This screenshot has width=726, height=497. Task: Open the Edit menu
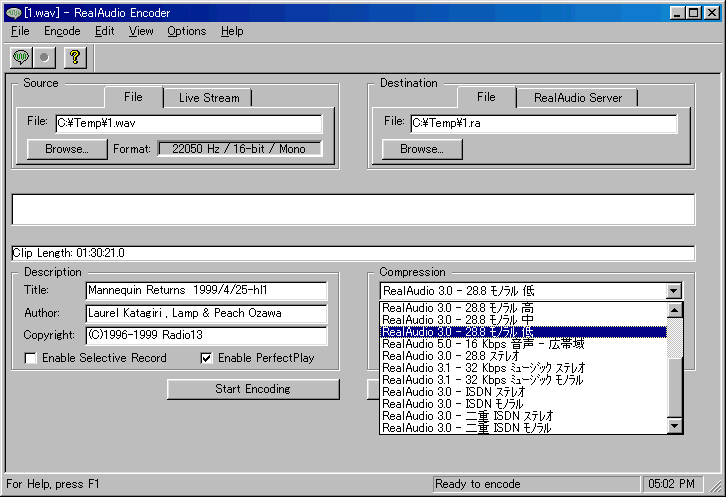coord(105,31)
